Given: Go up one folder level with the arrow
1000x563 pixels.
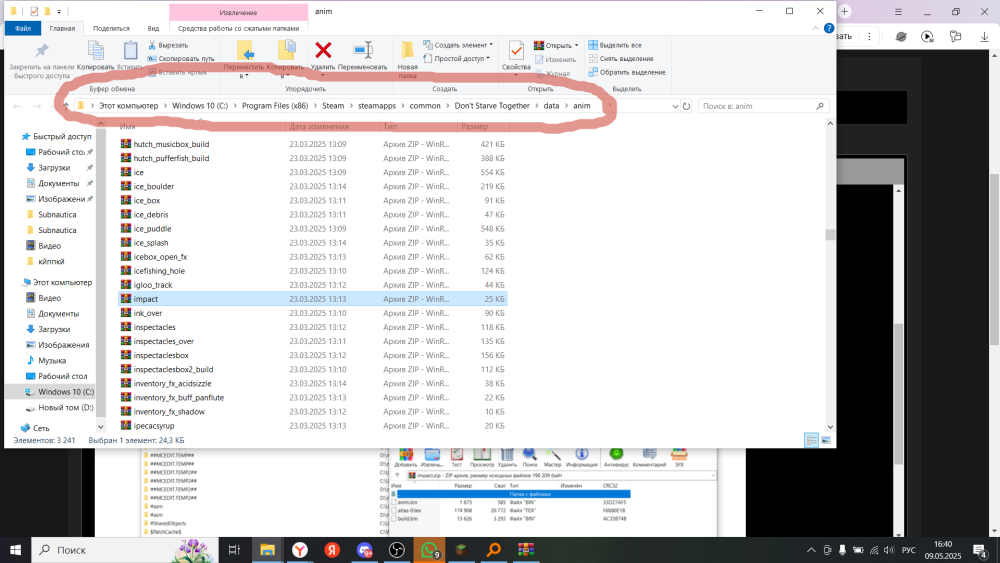Looking at the screenshot, I should pyautogui.click(x=66, y=106).
